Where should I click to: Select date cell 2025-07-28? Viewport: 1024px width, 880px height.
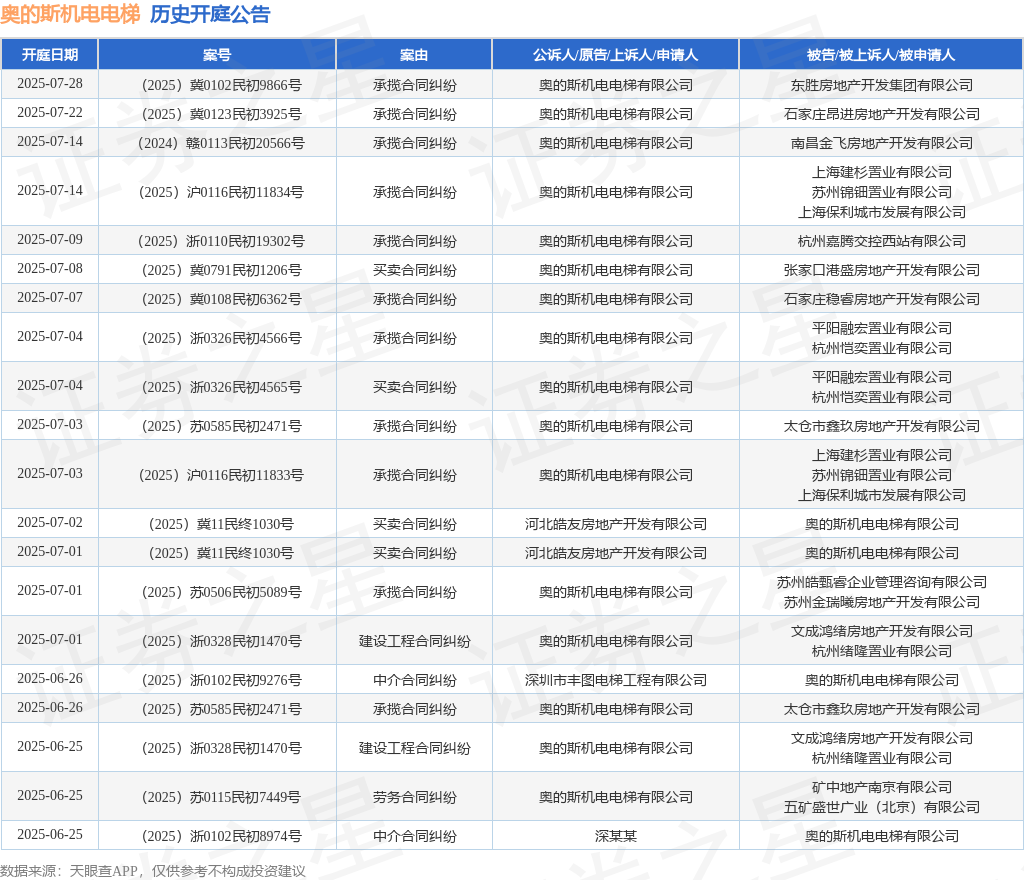pos(50,84)
